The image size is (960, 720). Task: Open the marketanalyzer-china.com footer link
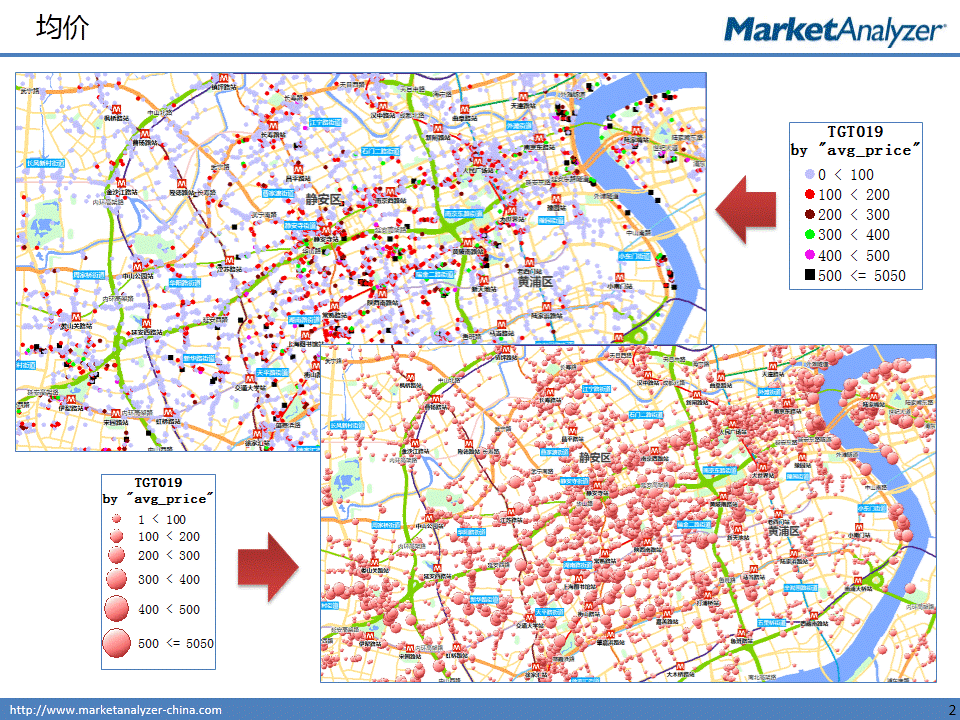click(x=116, y=710)
